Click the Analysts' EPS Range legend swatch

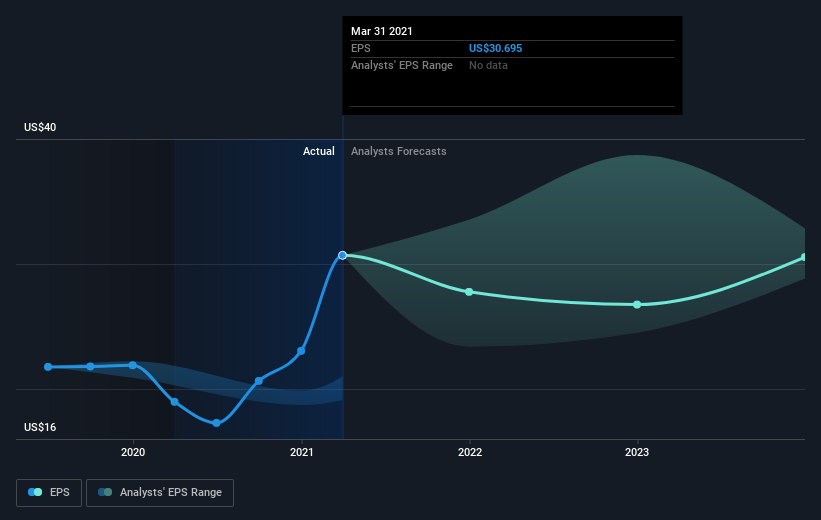[105, 492]
